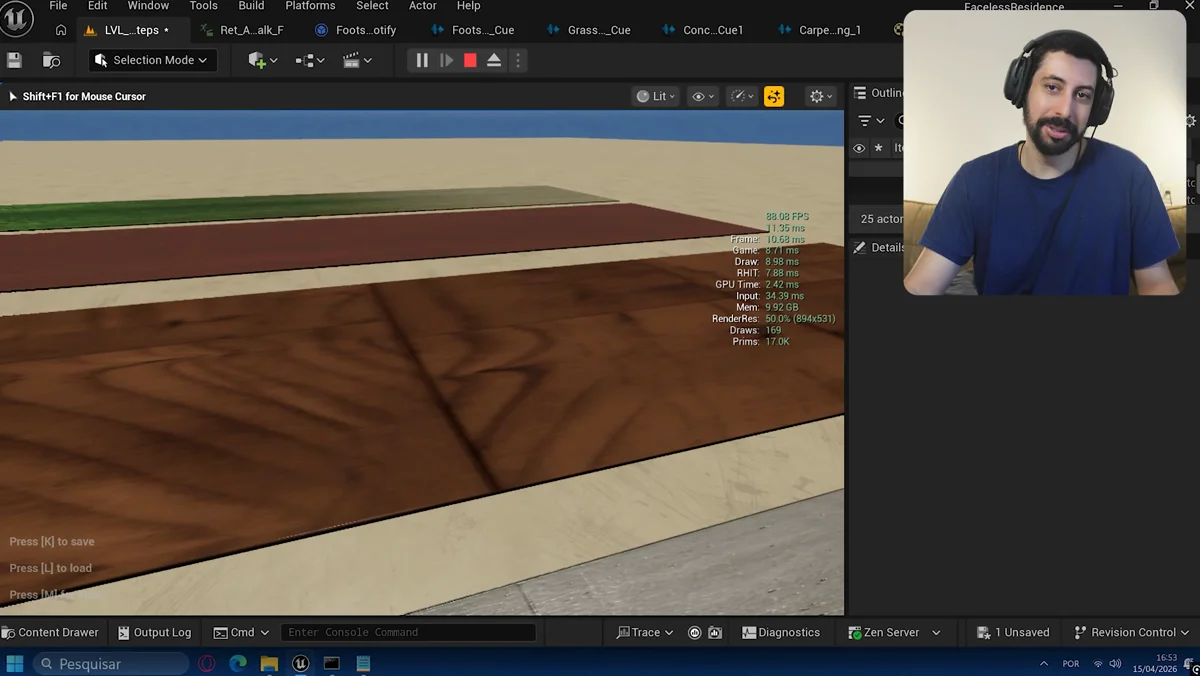Click the console command input field
The width and height of the screenshot is (1200, 676).
click(x=408, y=632)
